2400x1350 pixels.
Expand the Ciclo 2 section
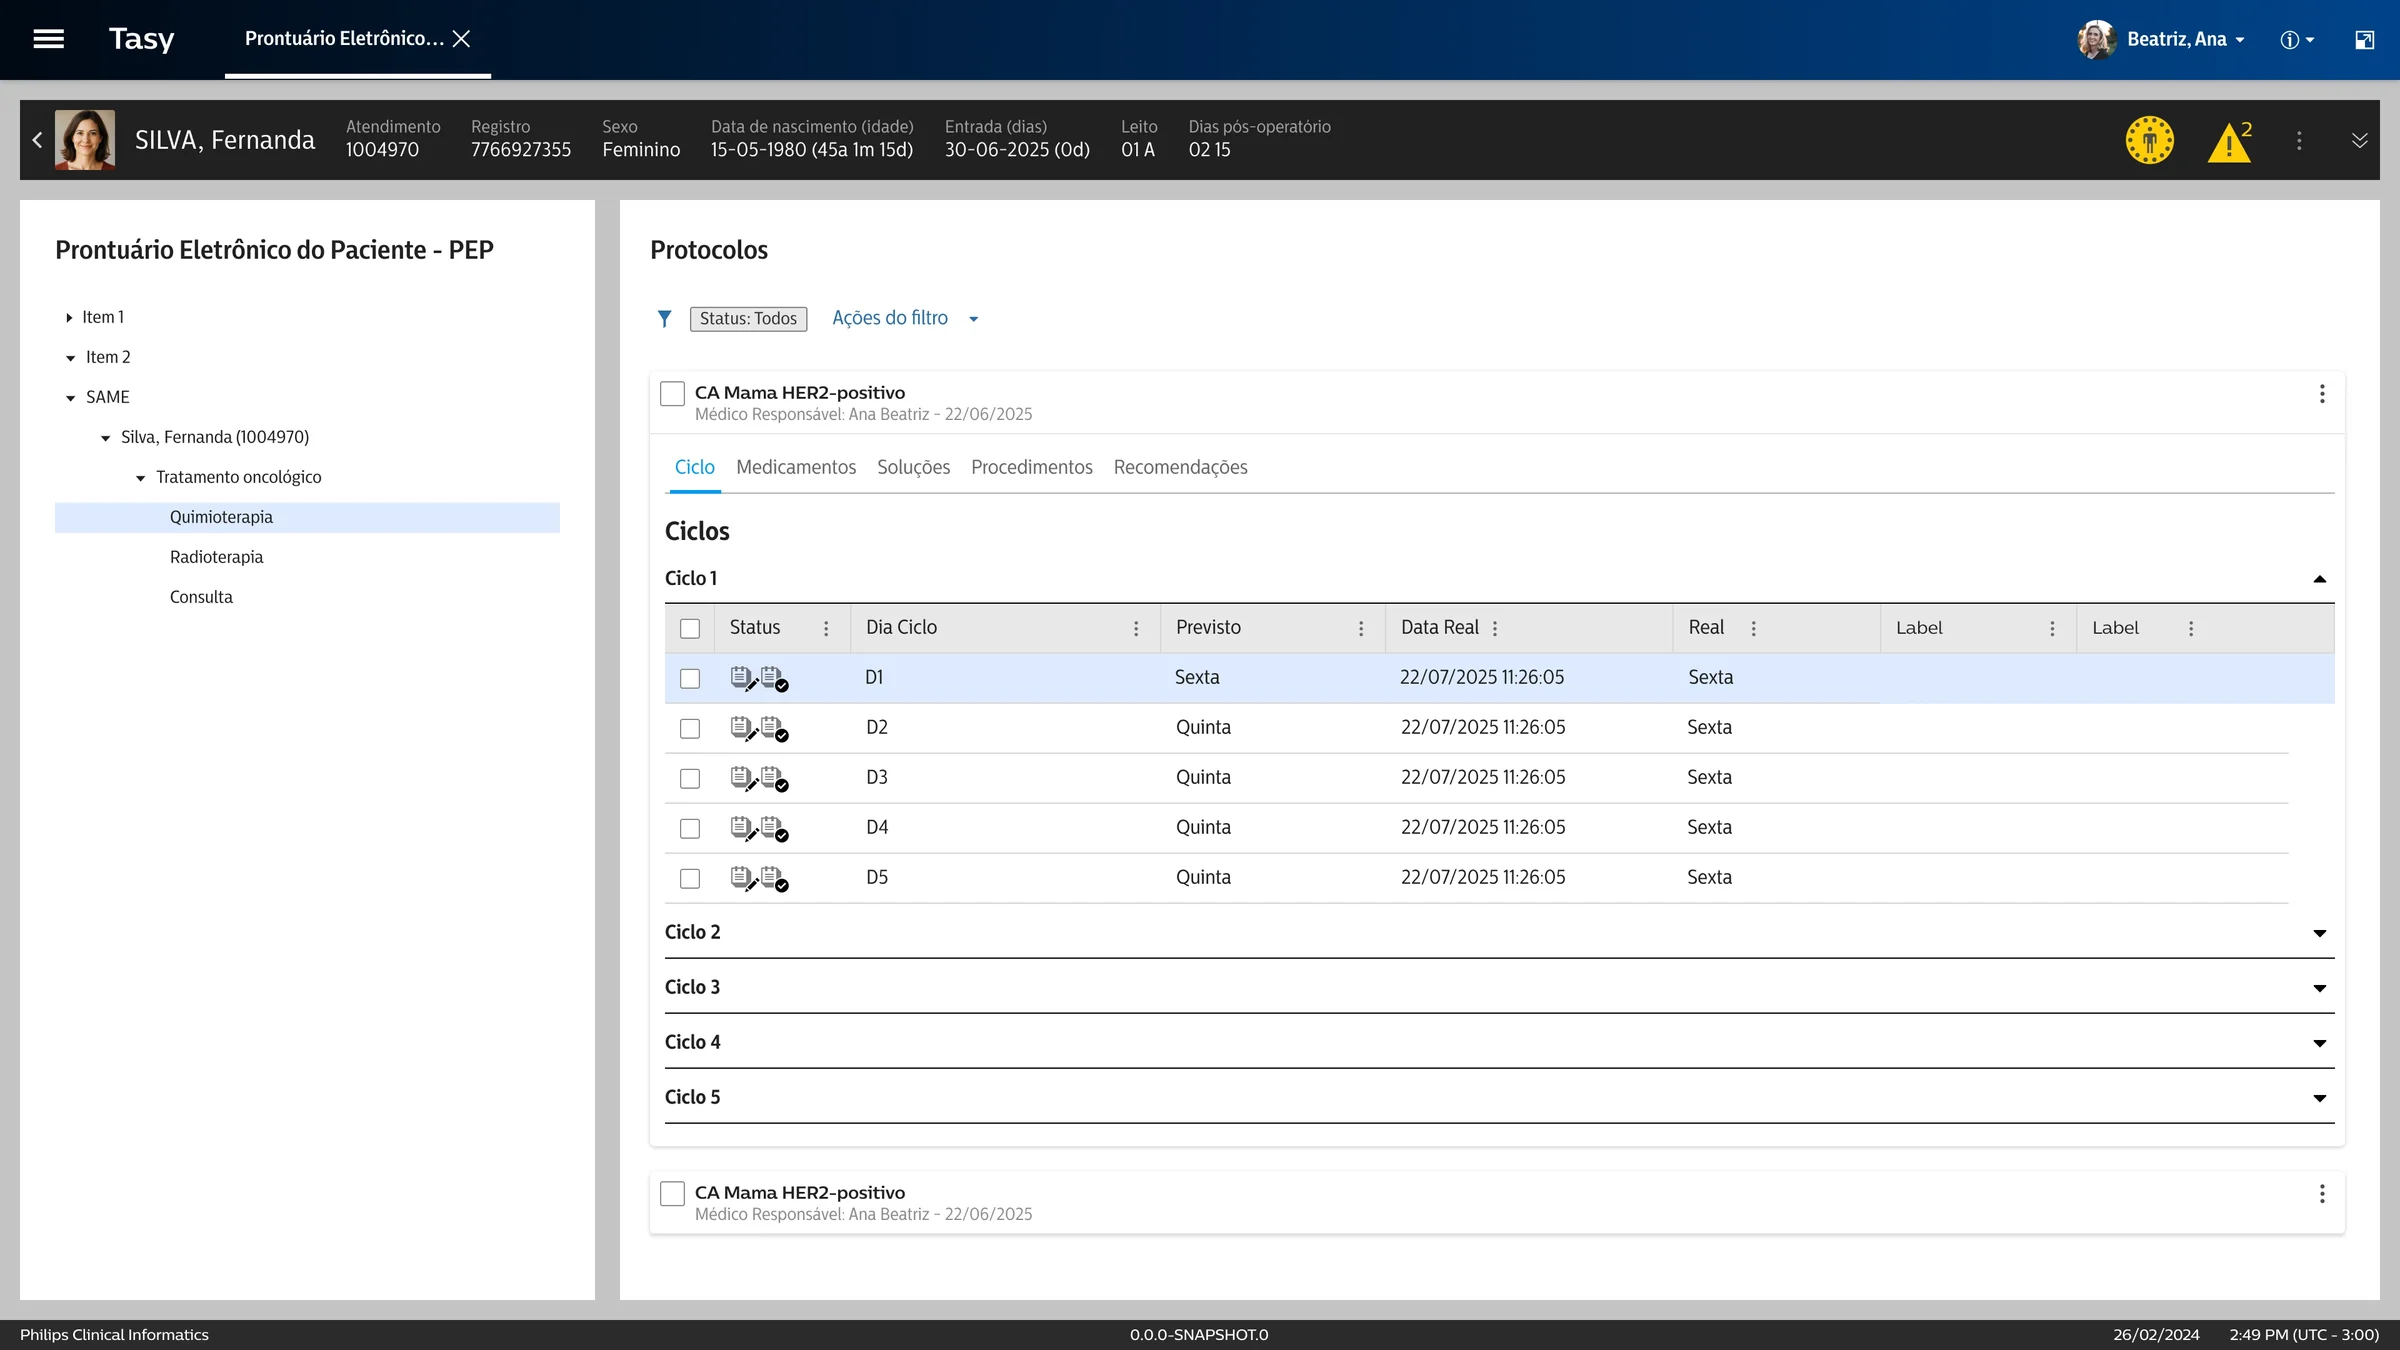(x=2319, y=933)
